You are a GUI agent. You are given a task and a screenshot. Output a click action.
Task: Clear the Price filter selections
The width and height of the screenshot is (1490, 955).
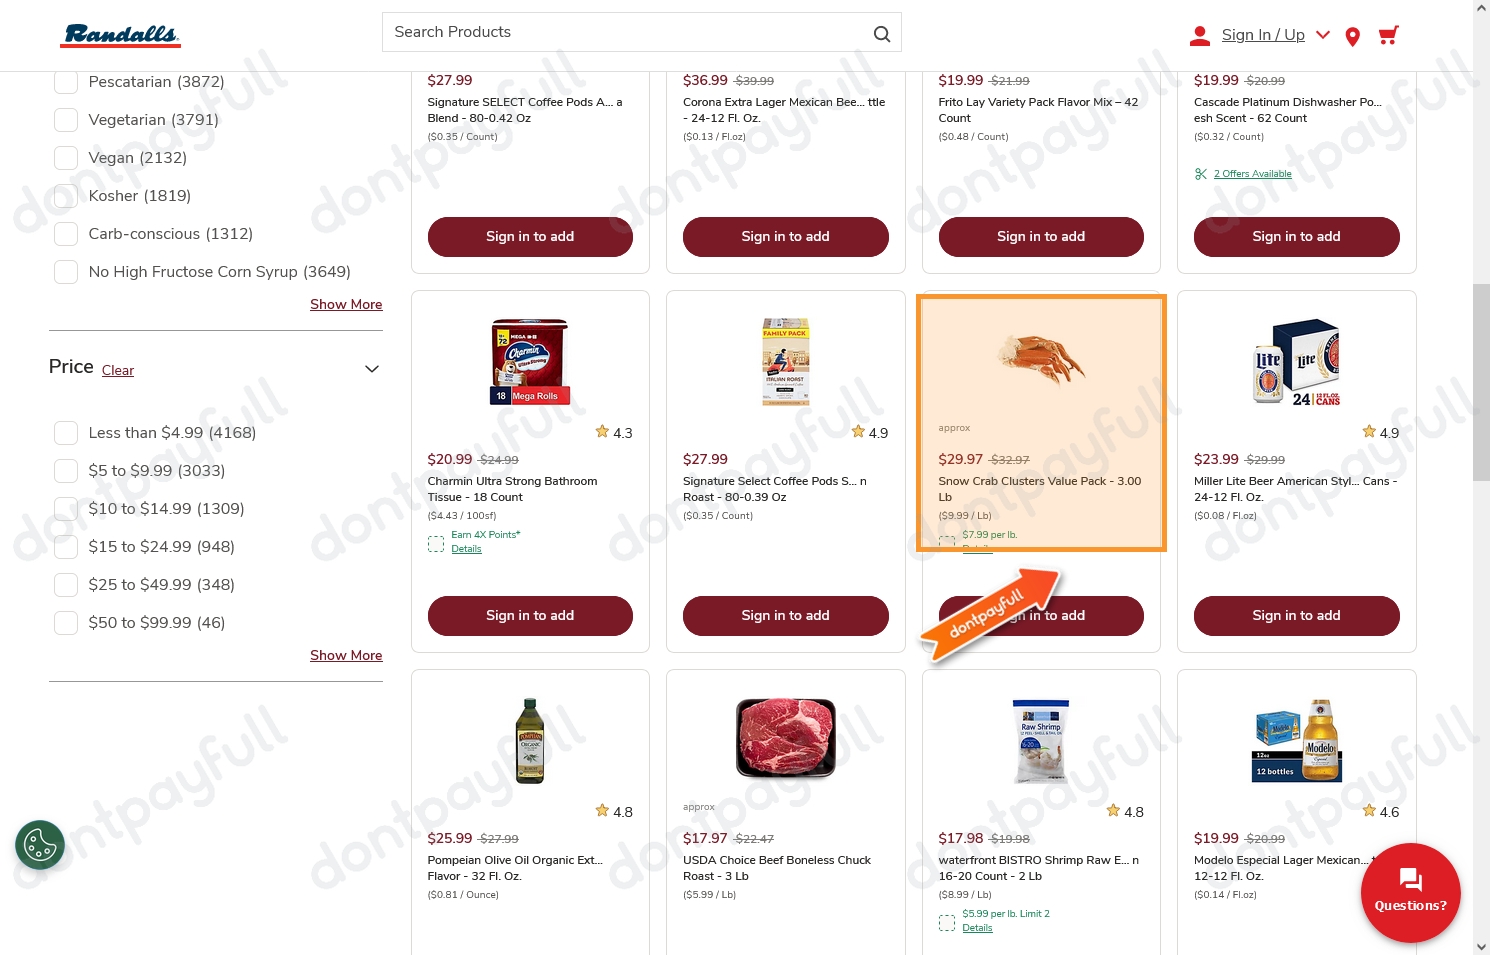click(x=118, y=370)
